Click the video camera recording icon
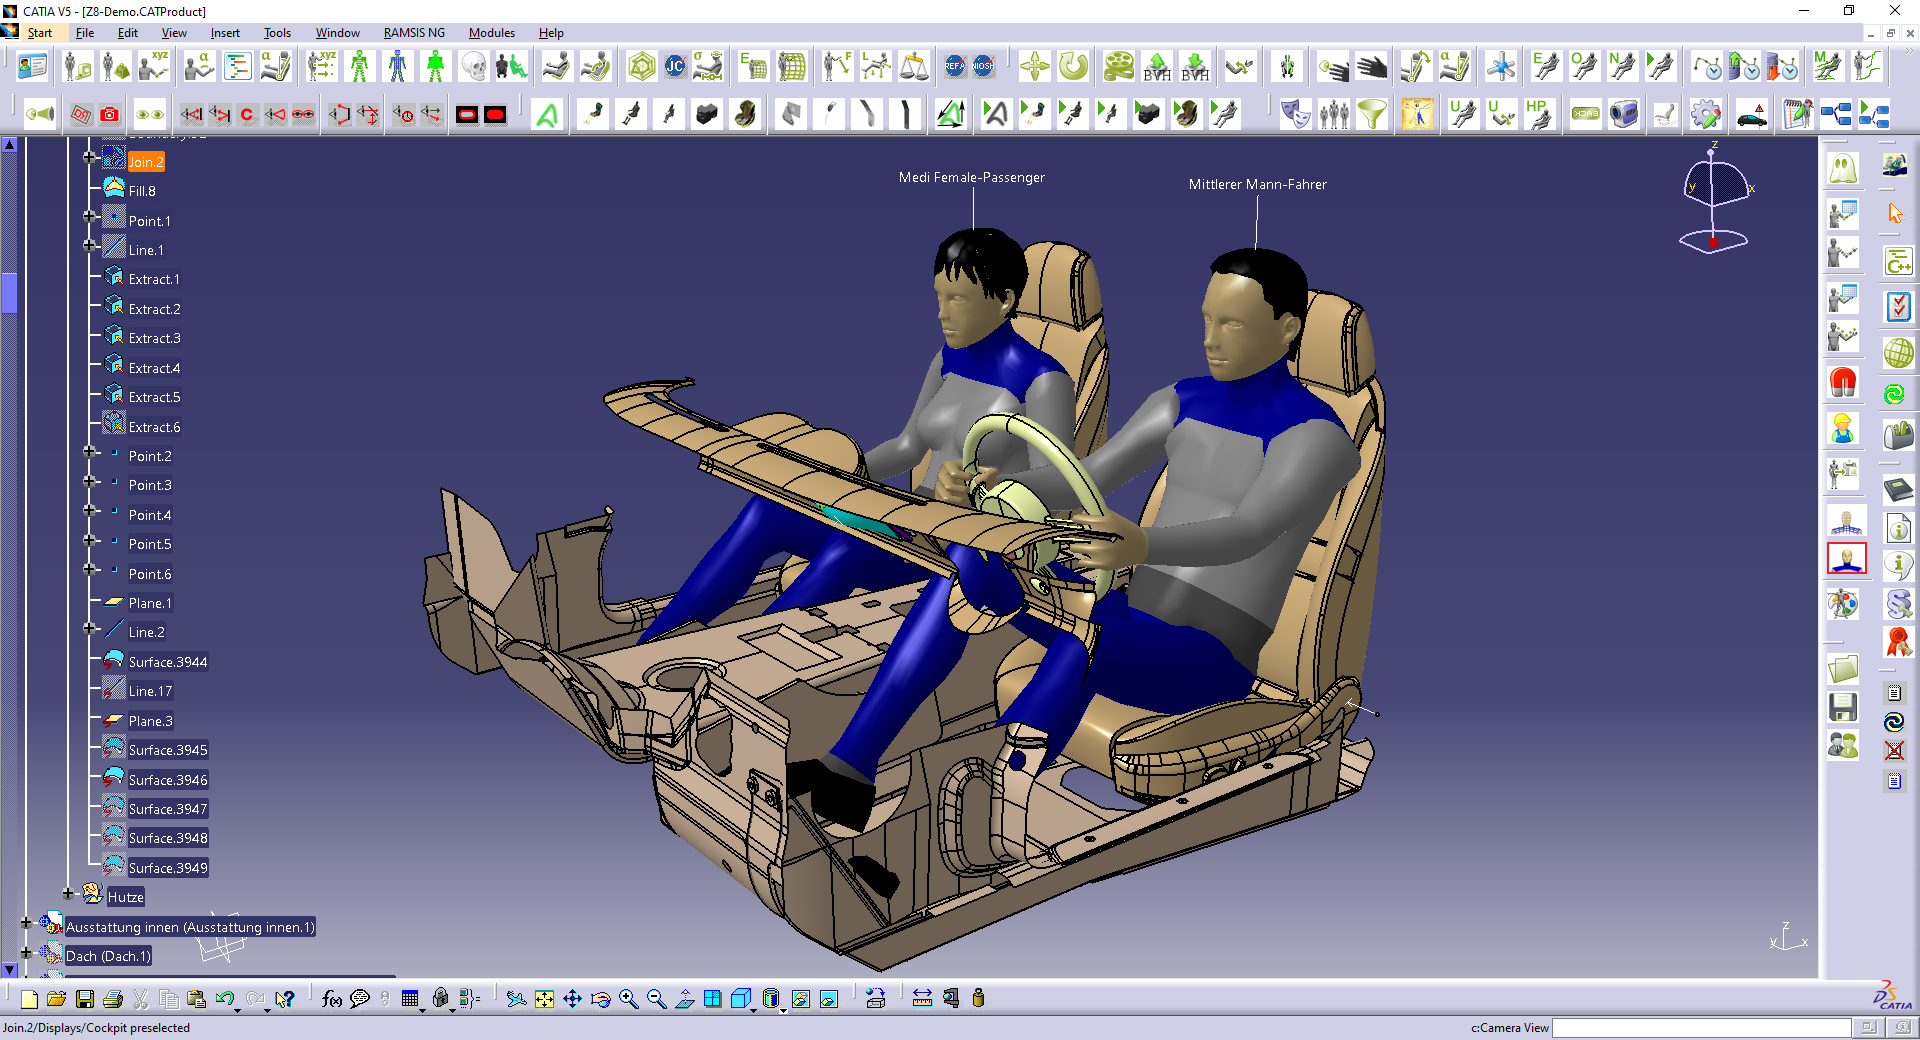The image size is (1920, 1040). 1624,115
